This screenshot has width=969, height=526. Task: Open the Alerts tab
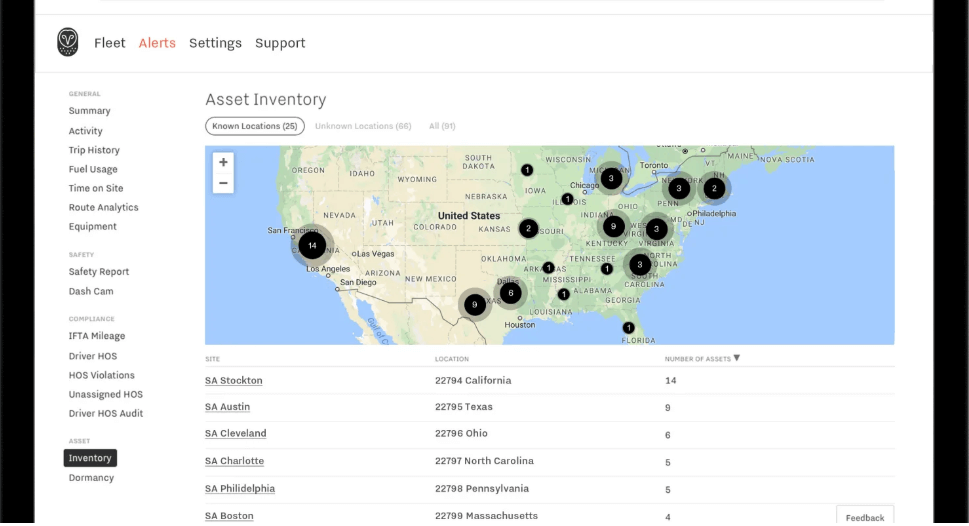(157, 43)
